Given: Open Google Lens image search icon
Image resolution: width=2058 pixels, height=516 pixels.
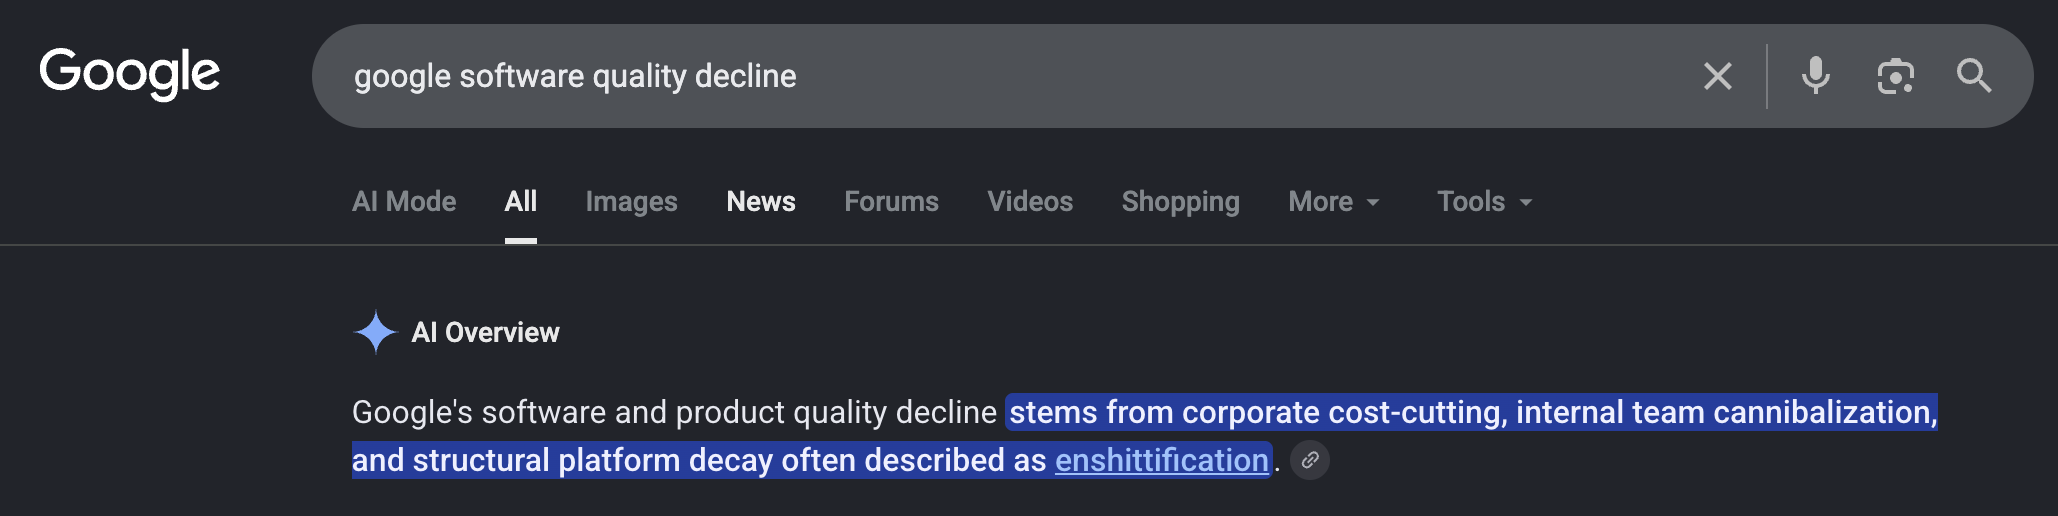Looking at the screenshot, I should [x=1895, y=76].
